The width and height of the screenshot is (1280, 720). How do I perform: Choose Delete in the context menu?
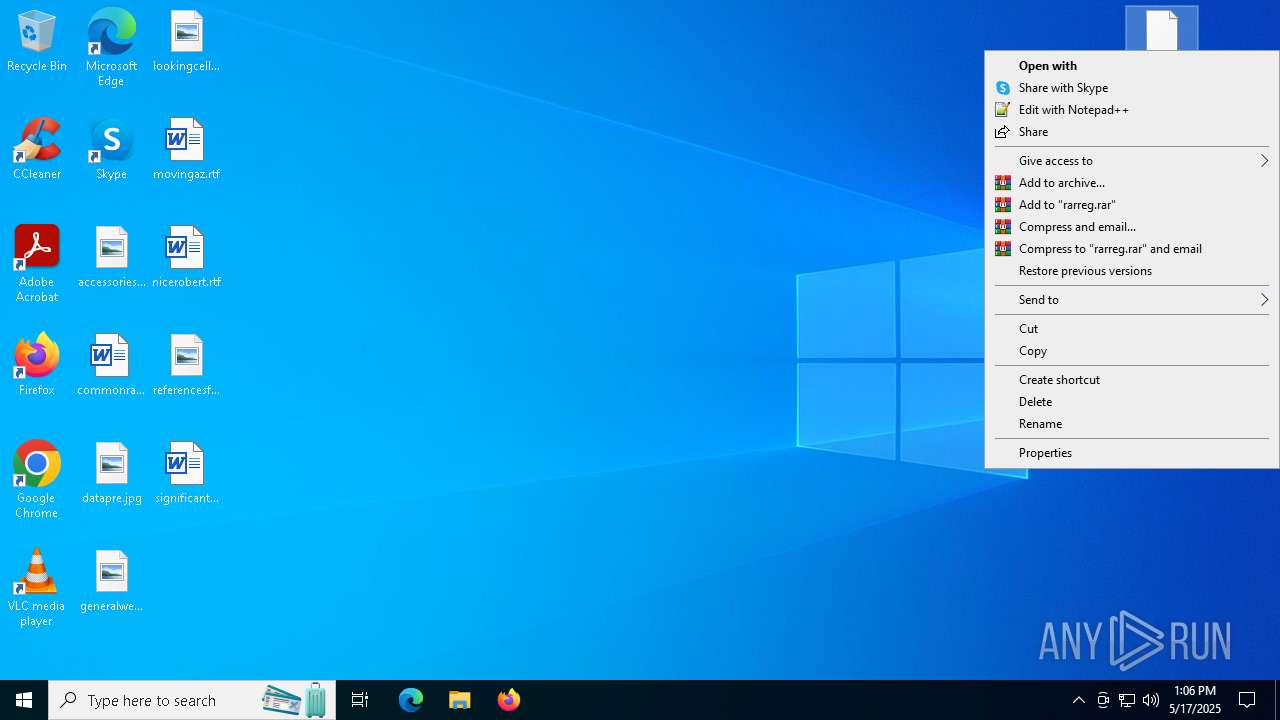point(1132,402)
